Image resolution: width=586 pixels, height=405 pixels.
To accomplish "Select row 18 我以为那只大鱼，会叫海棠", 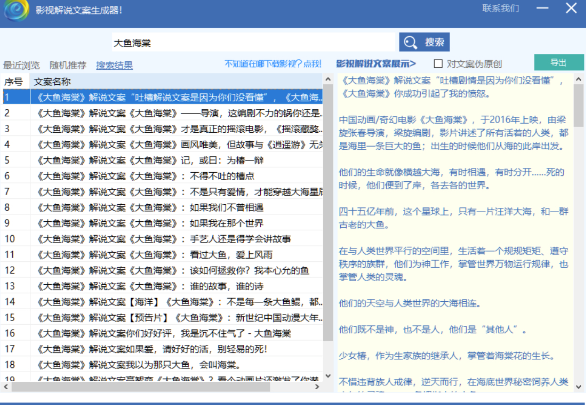I will click(161, 365).
